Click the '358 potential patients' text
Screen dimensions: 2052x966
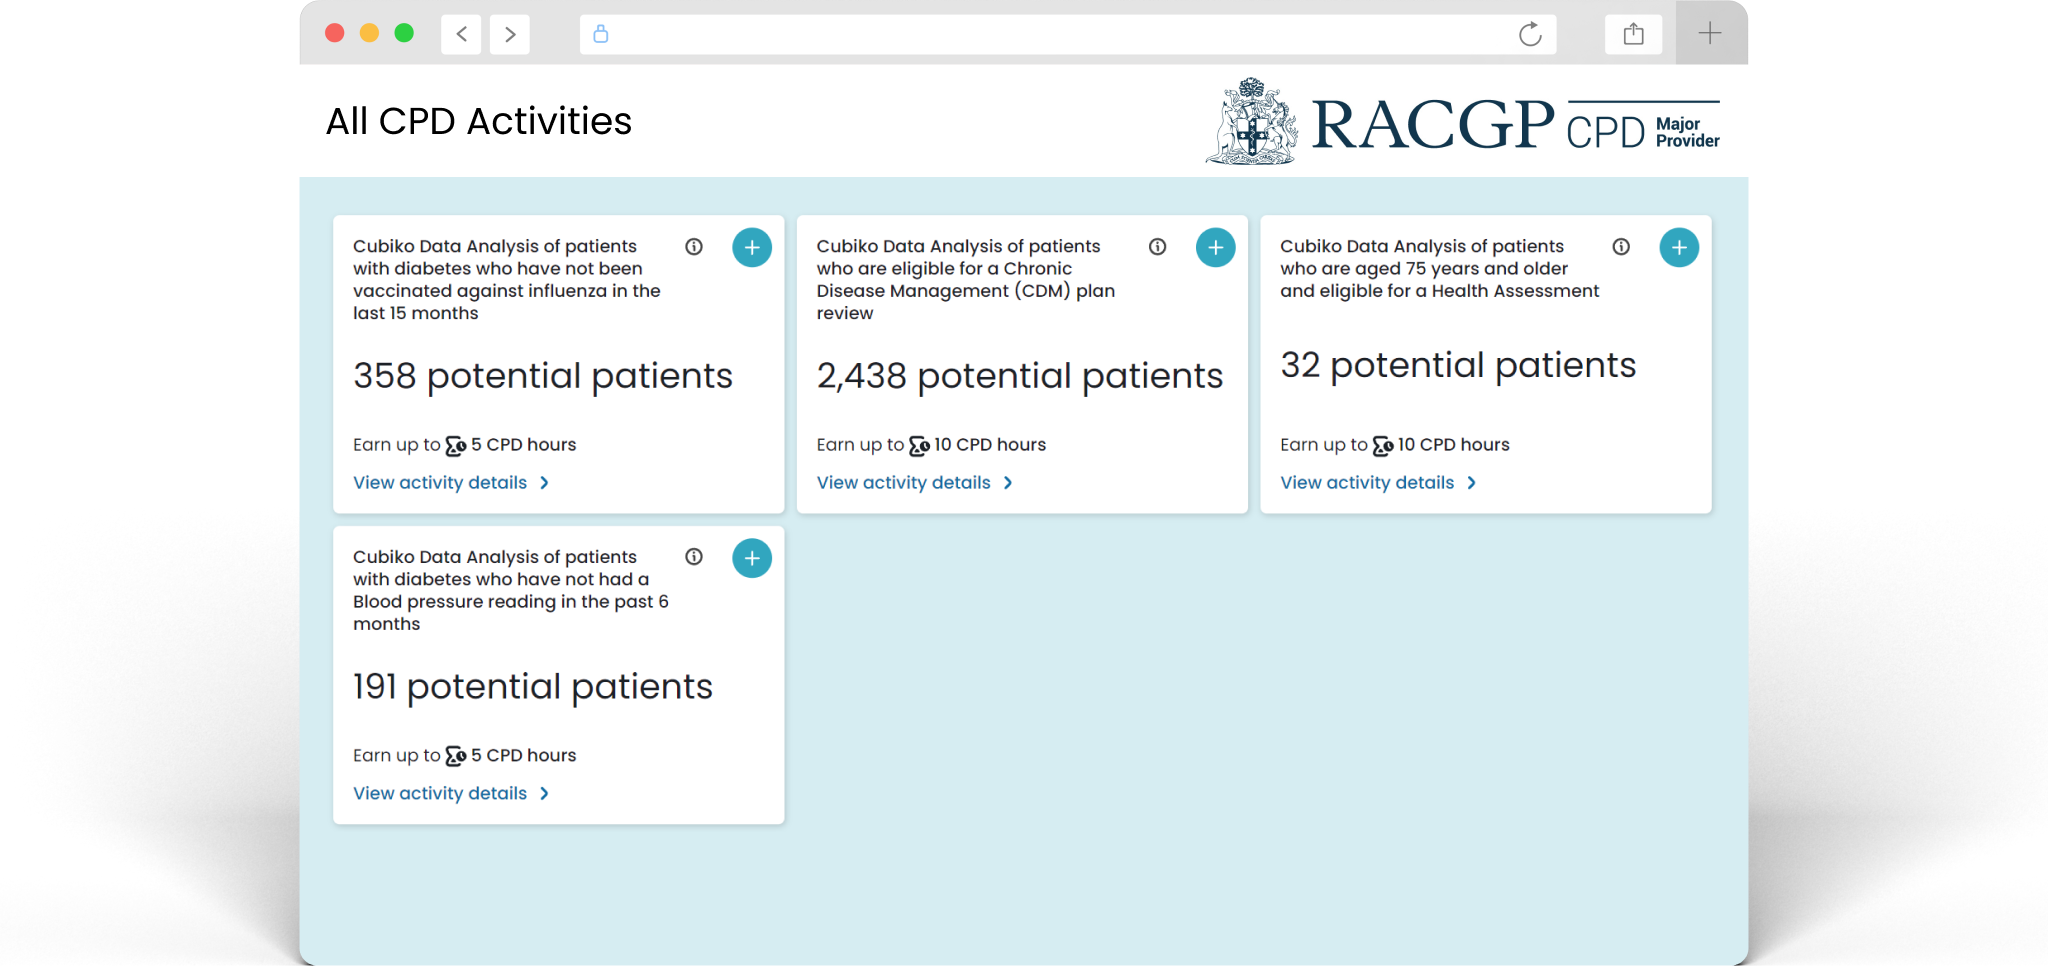click(543, 377)
